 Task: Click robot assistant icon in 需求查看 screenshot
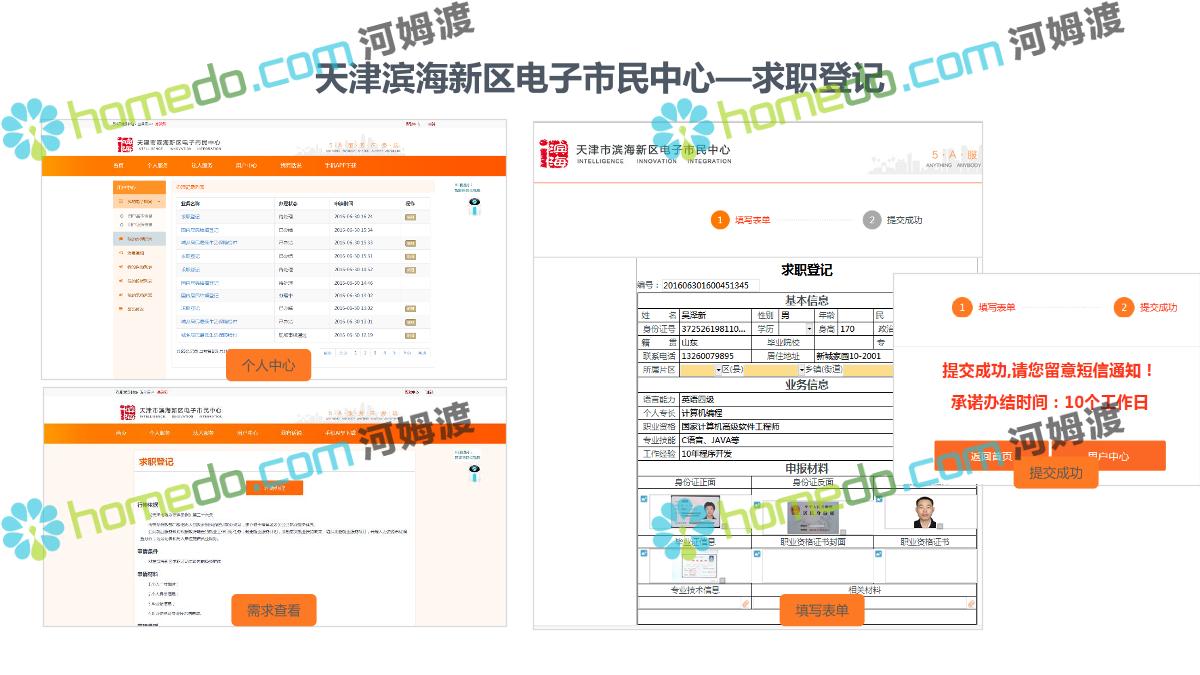(x=474, y=469)
